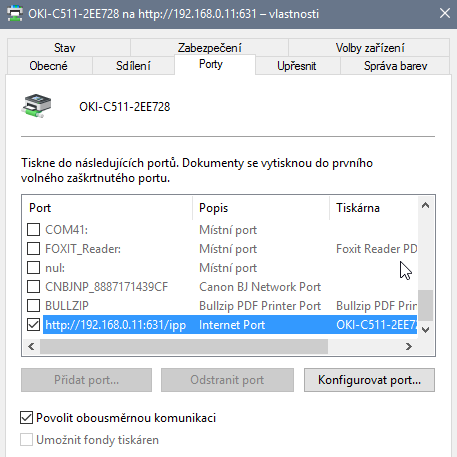Select the CNBJNP_8887171439CF port entry
This screenshot has height=457, width=457.
click(106, 287)
